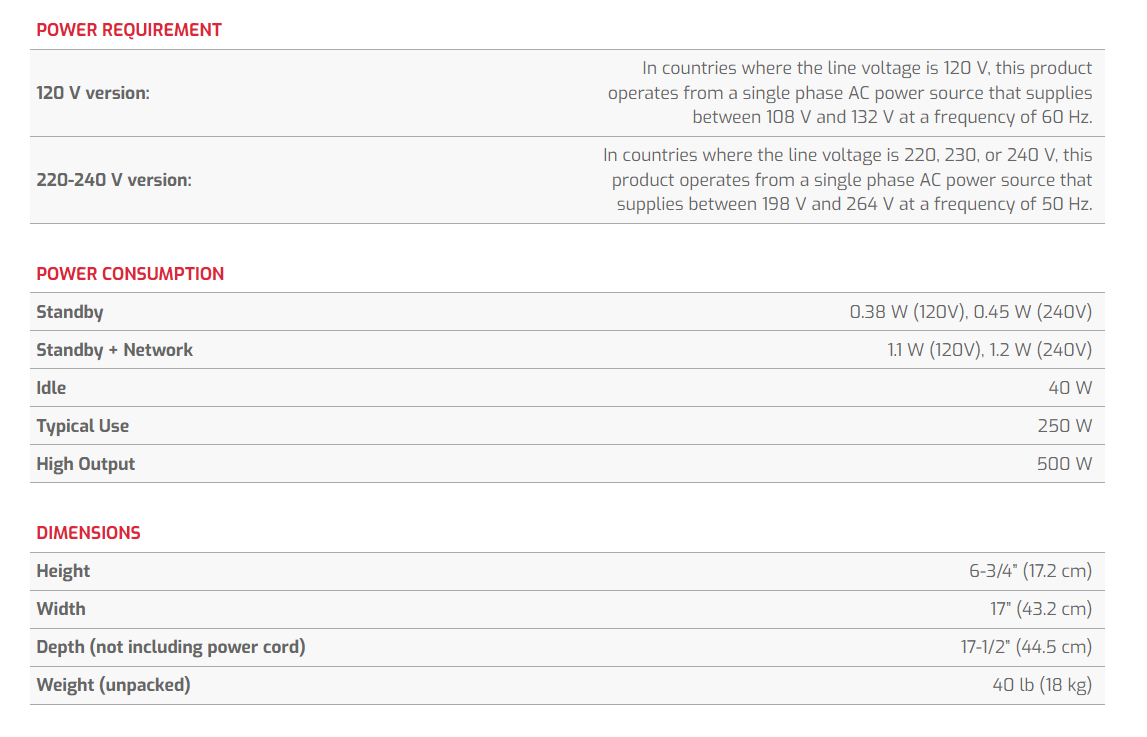The image size is (1147, 737).
Task: Click the POWER REQUIREMENT section heading
Action: 129,30
